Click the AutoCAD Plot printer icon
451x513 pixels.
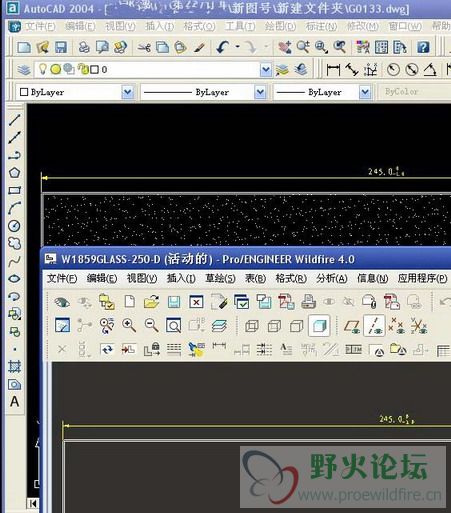point(84,47)
